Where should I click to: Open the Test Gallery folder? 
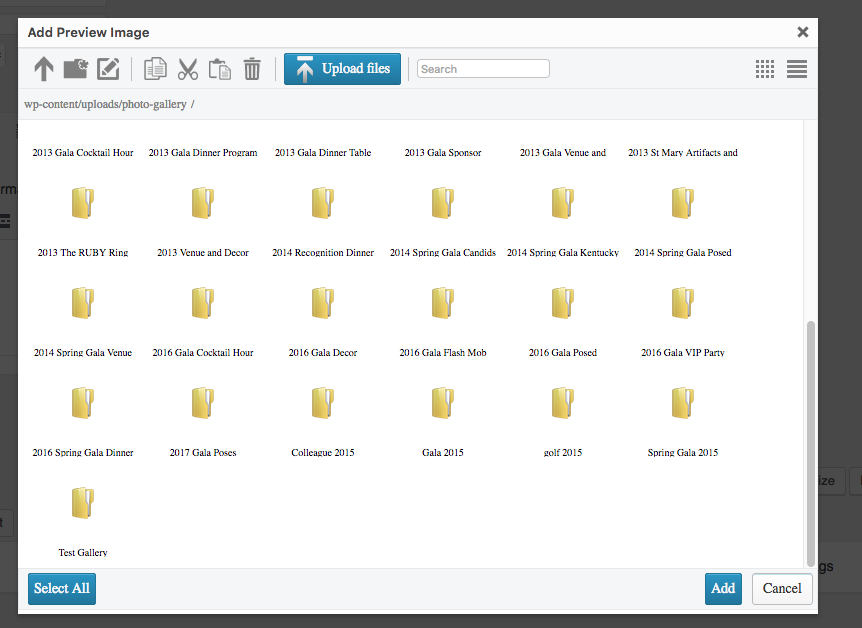click(x=83, y=503)
